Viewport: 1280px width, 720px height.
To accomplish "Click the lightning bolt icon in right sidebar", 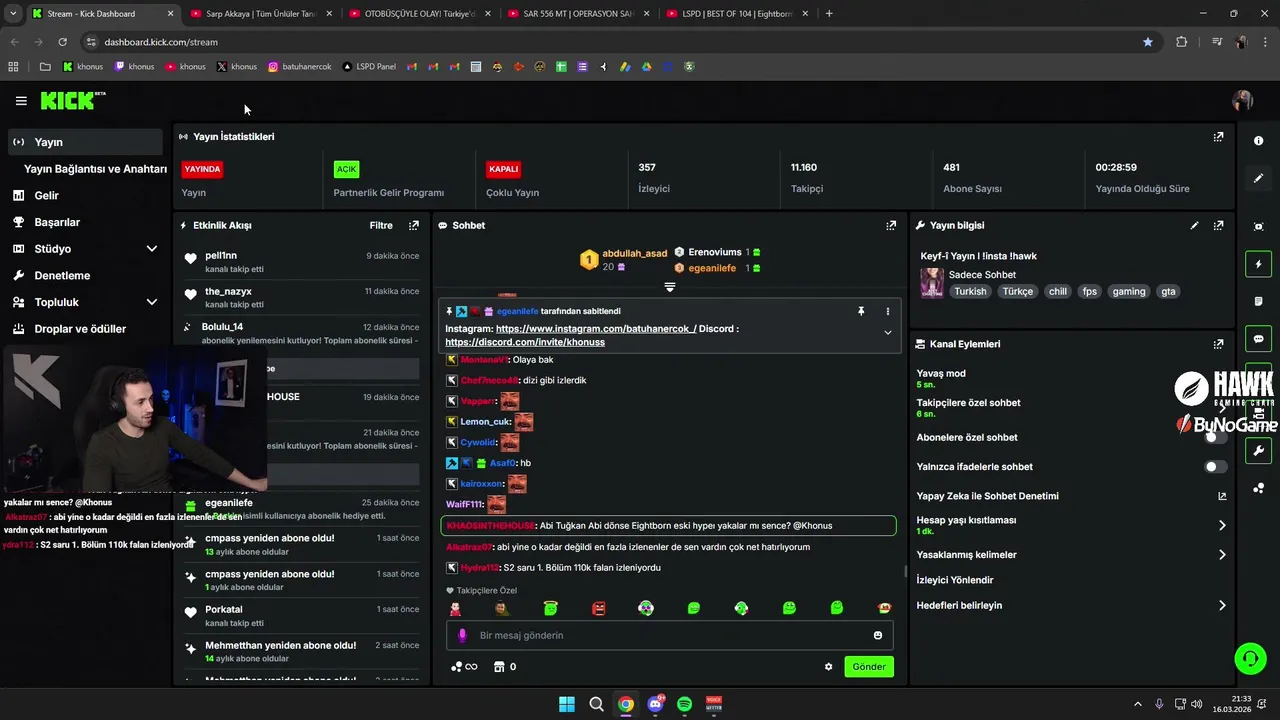I will [x=1258, y=264].
